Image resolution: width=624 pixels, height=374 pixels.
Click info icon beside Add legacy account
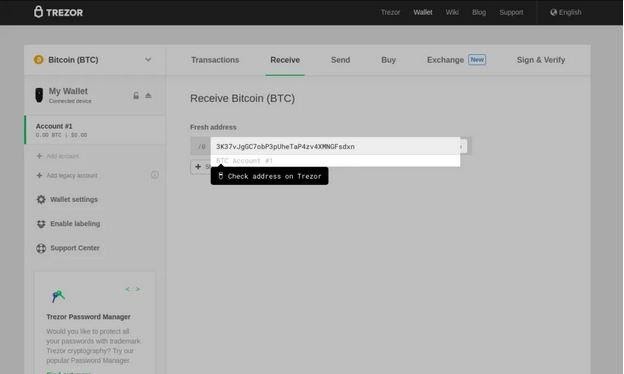[155, 175]
